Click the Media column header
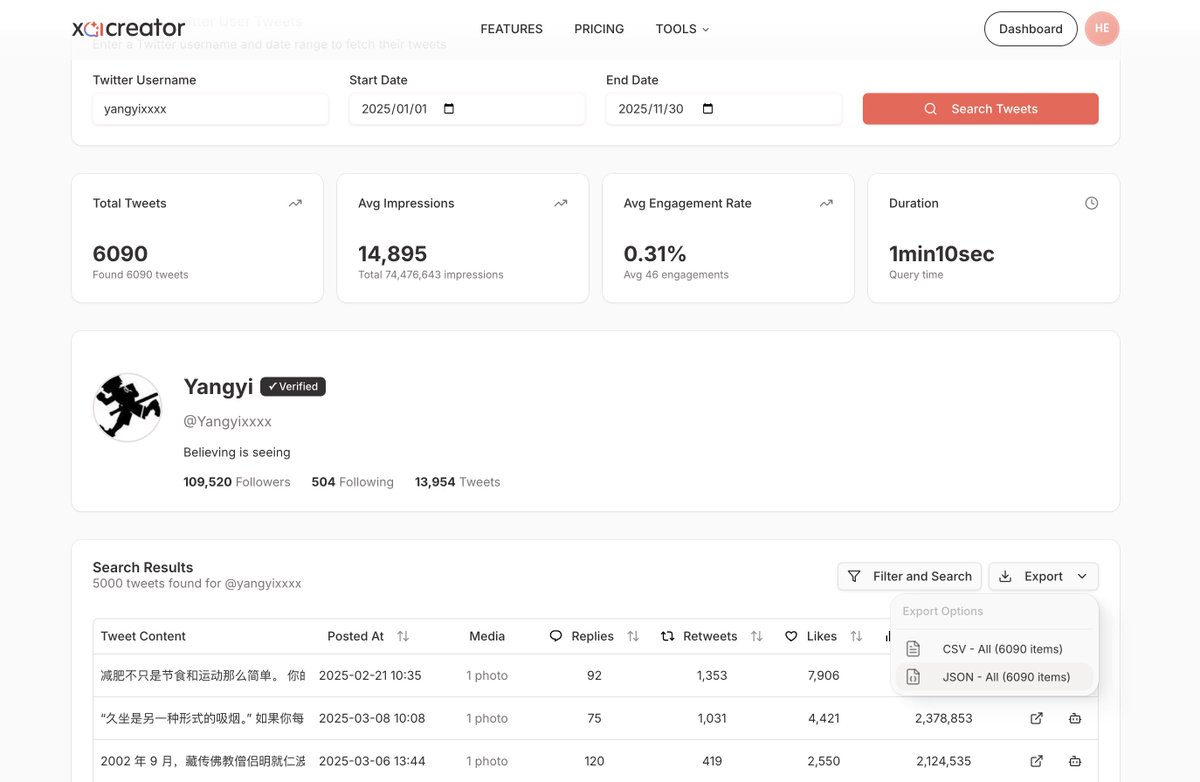Image resolution: width=1200 pixels, height=782 pixels. click(487, 636)
